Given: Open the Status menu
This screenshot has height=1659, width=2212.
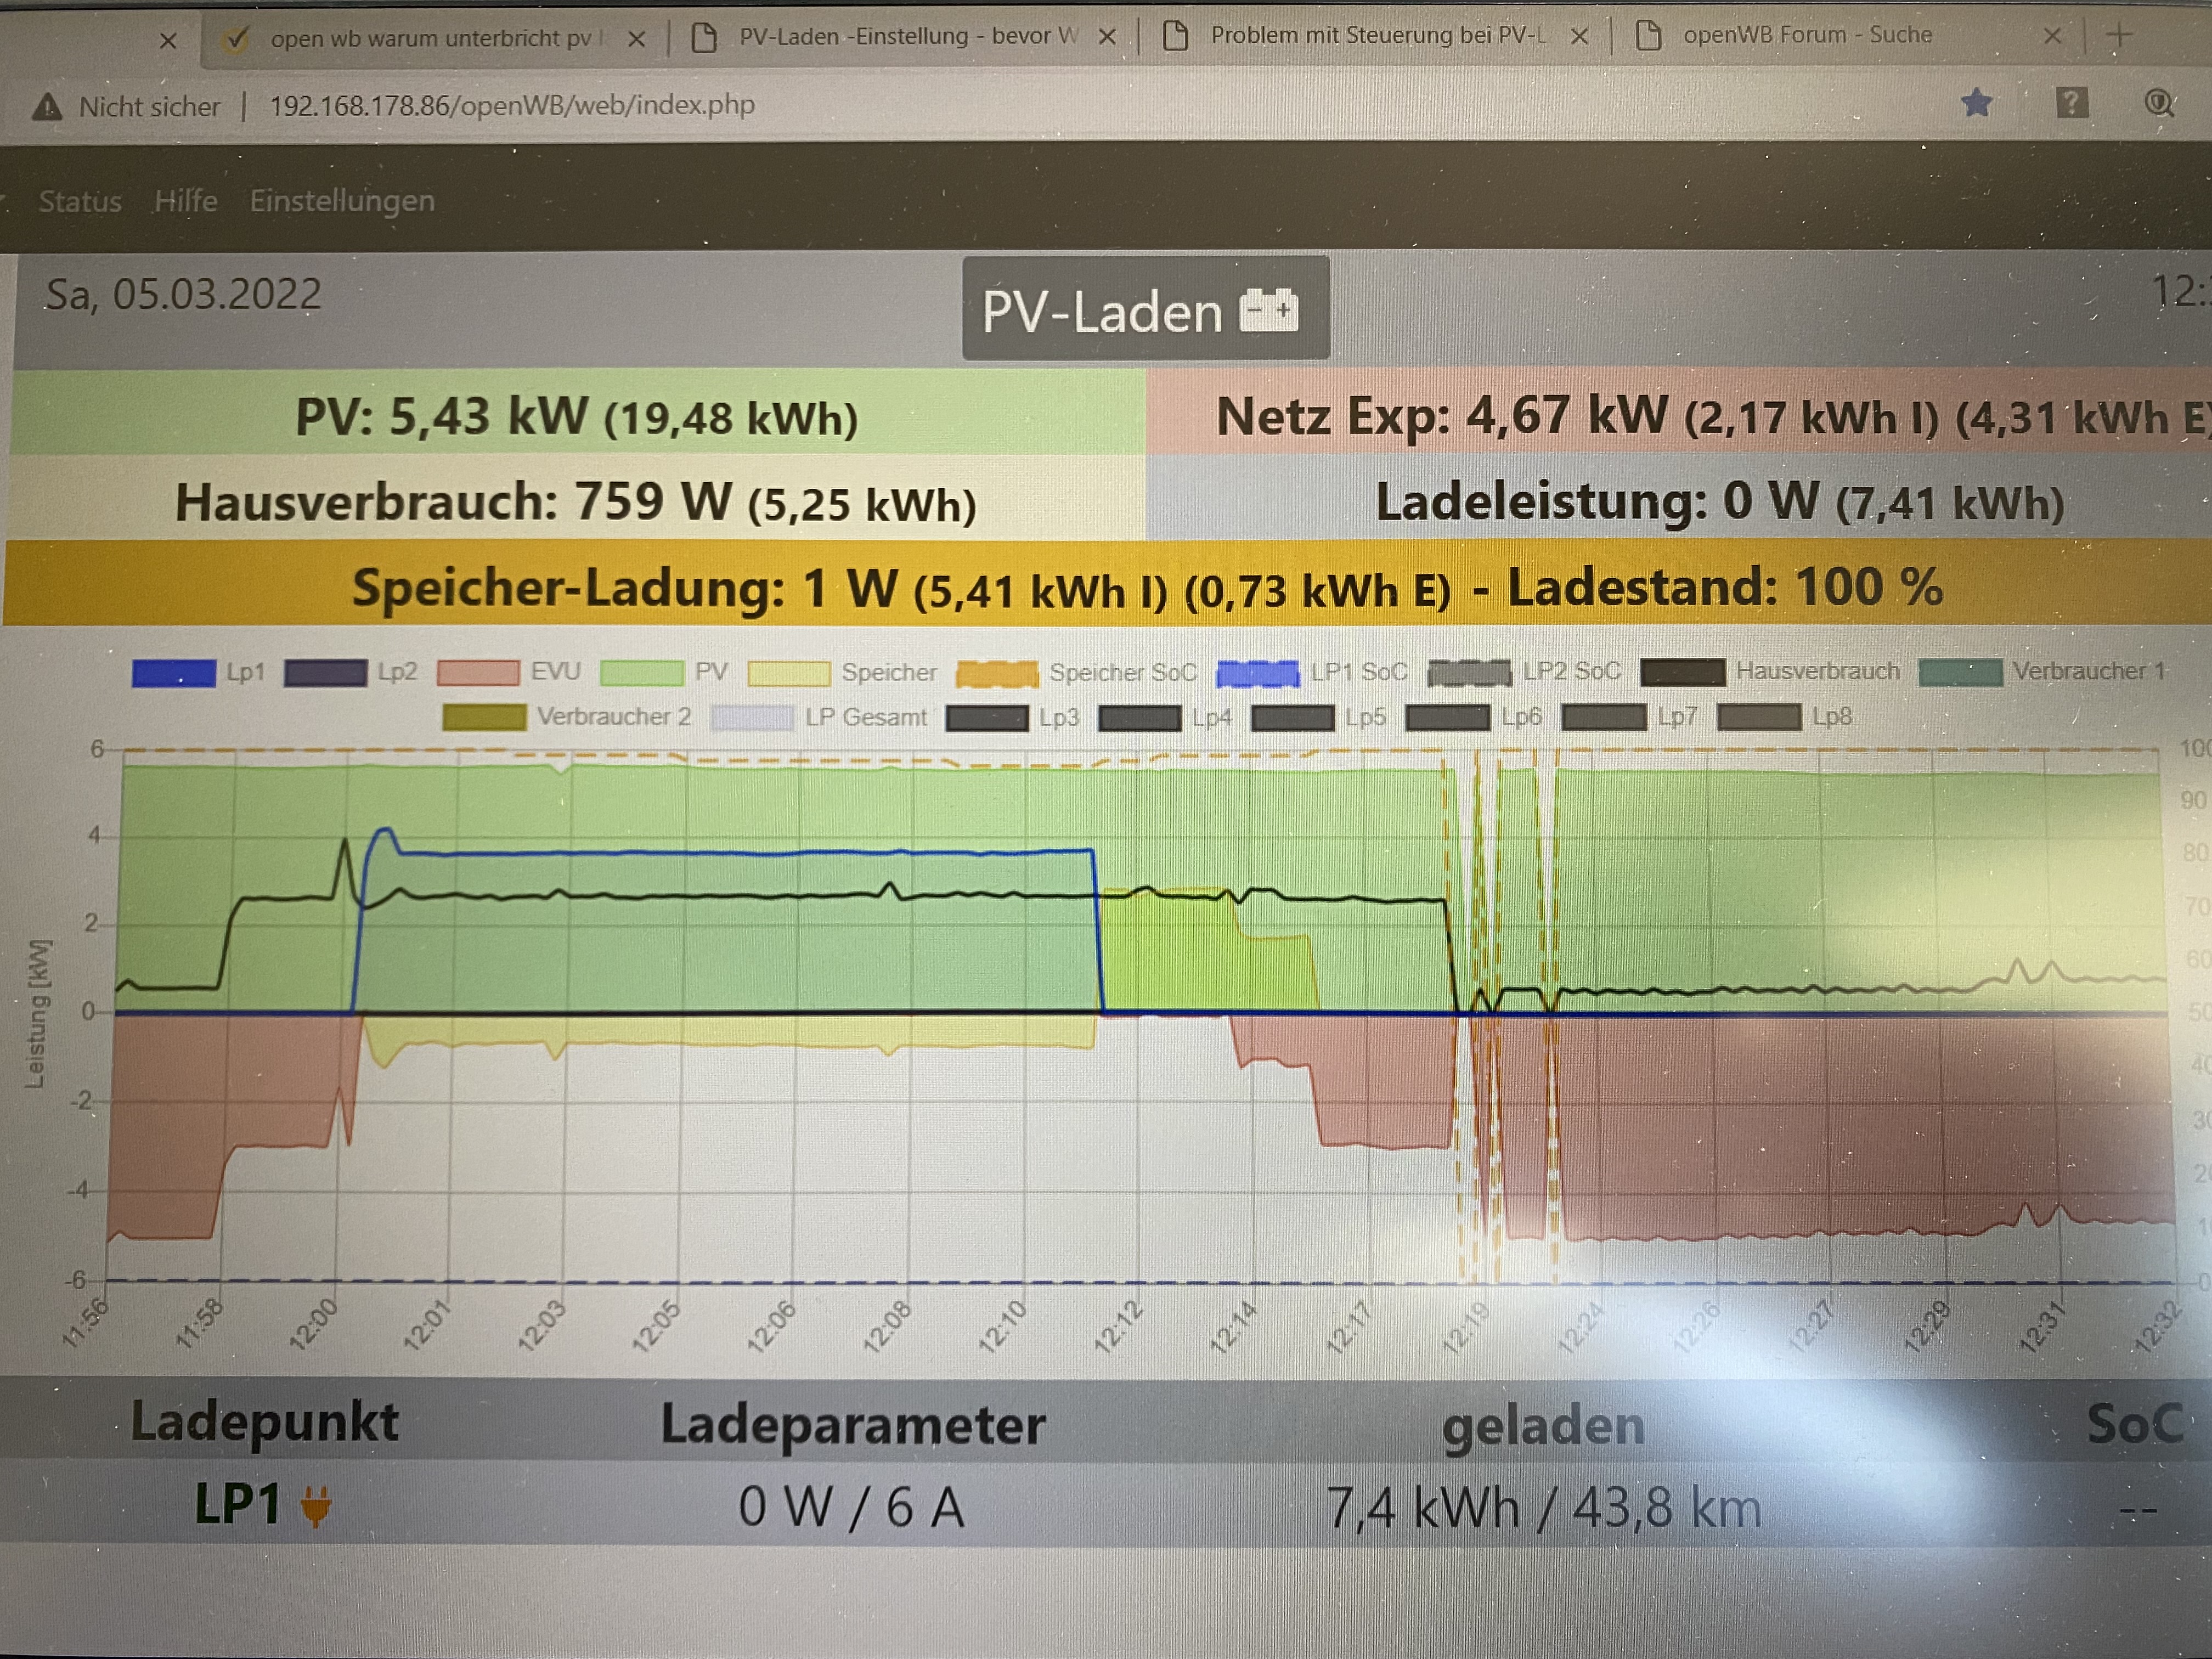Looking at the screenshot, I should pyautogui.click(x=80, y=201).
